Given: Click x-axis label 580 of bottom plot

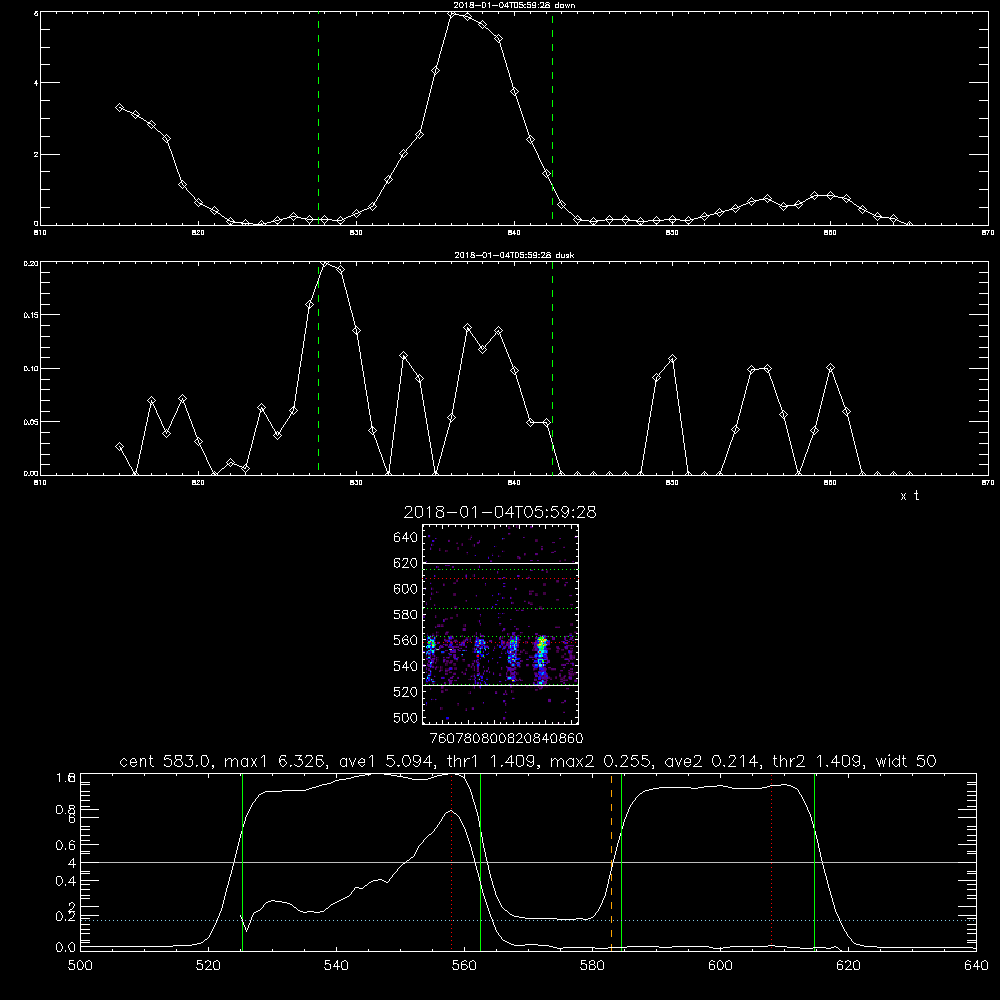Looking at the screenshot, I should tap(592, 966).
